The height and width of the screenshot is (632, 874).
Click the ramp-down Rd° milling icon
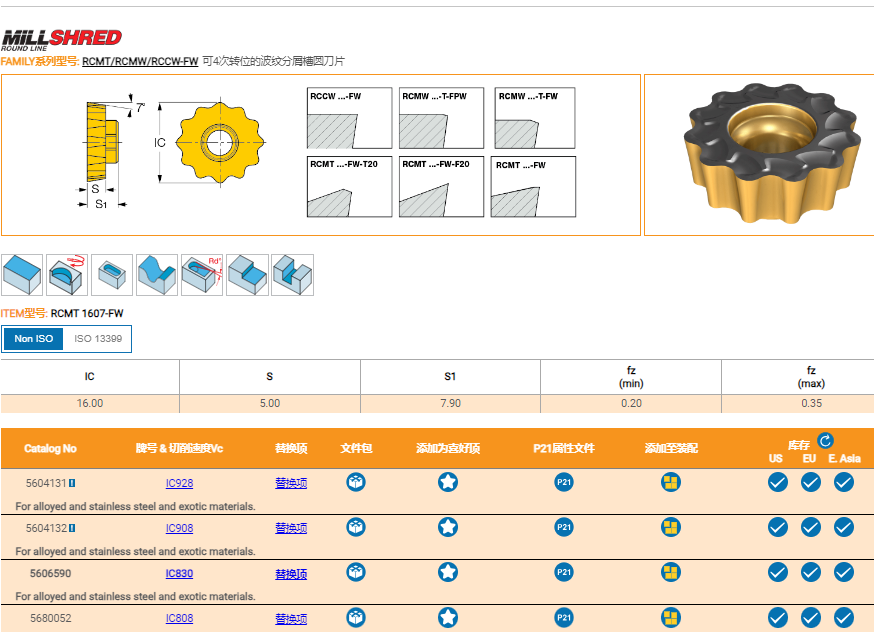click(x=202, y=274)
